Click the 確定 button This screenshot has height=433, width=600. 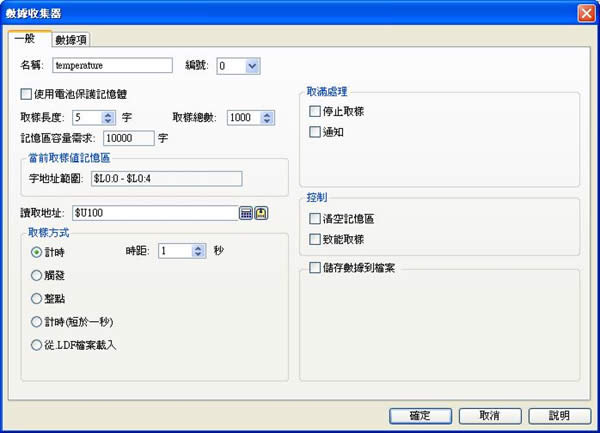coord(420,414)
